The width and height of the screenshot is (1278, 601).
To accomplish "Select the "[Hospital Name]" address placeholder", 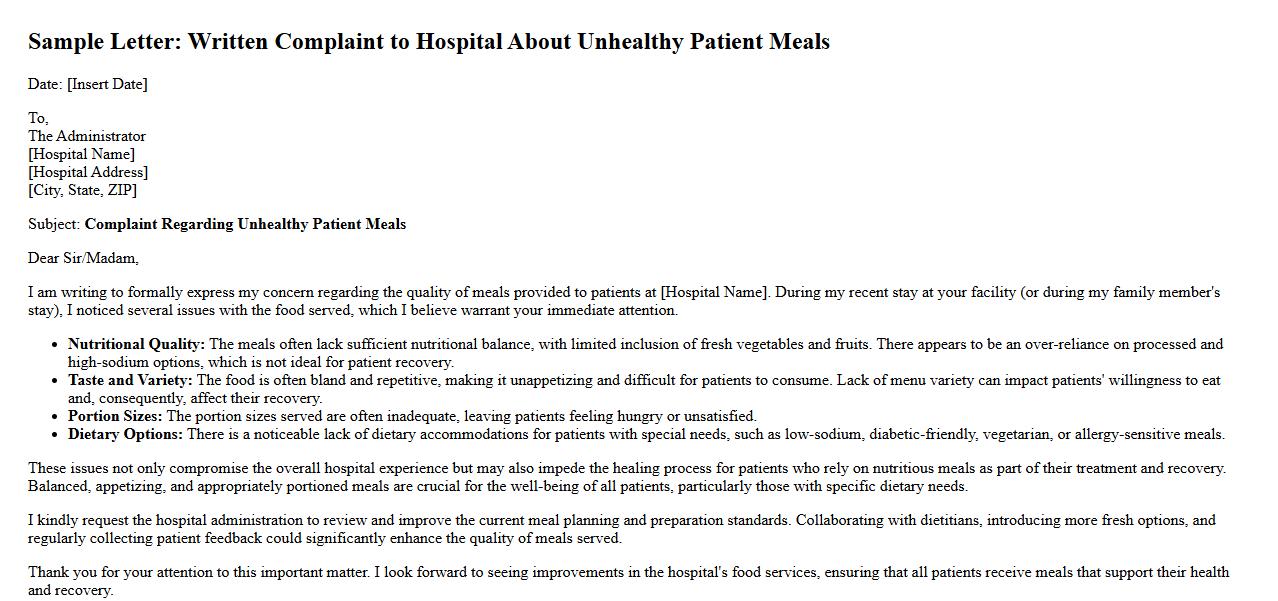I will 81,154.
